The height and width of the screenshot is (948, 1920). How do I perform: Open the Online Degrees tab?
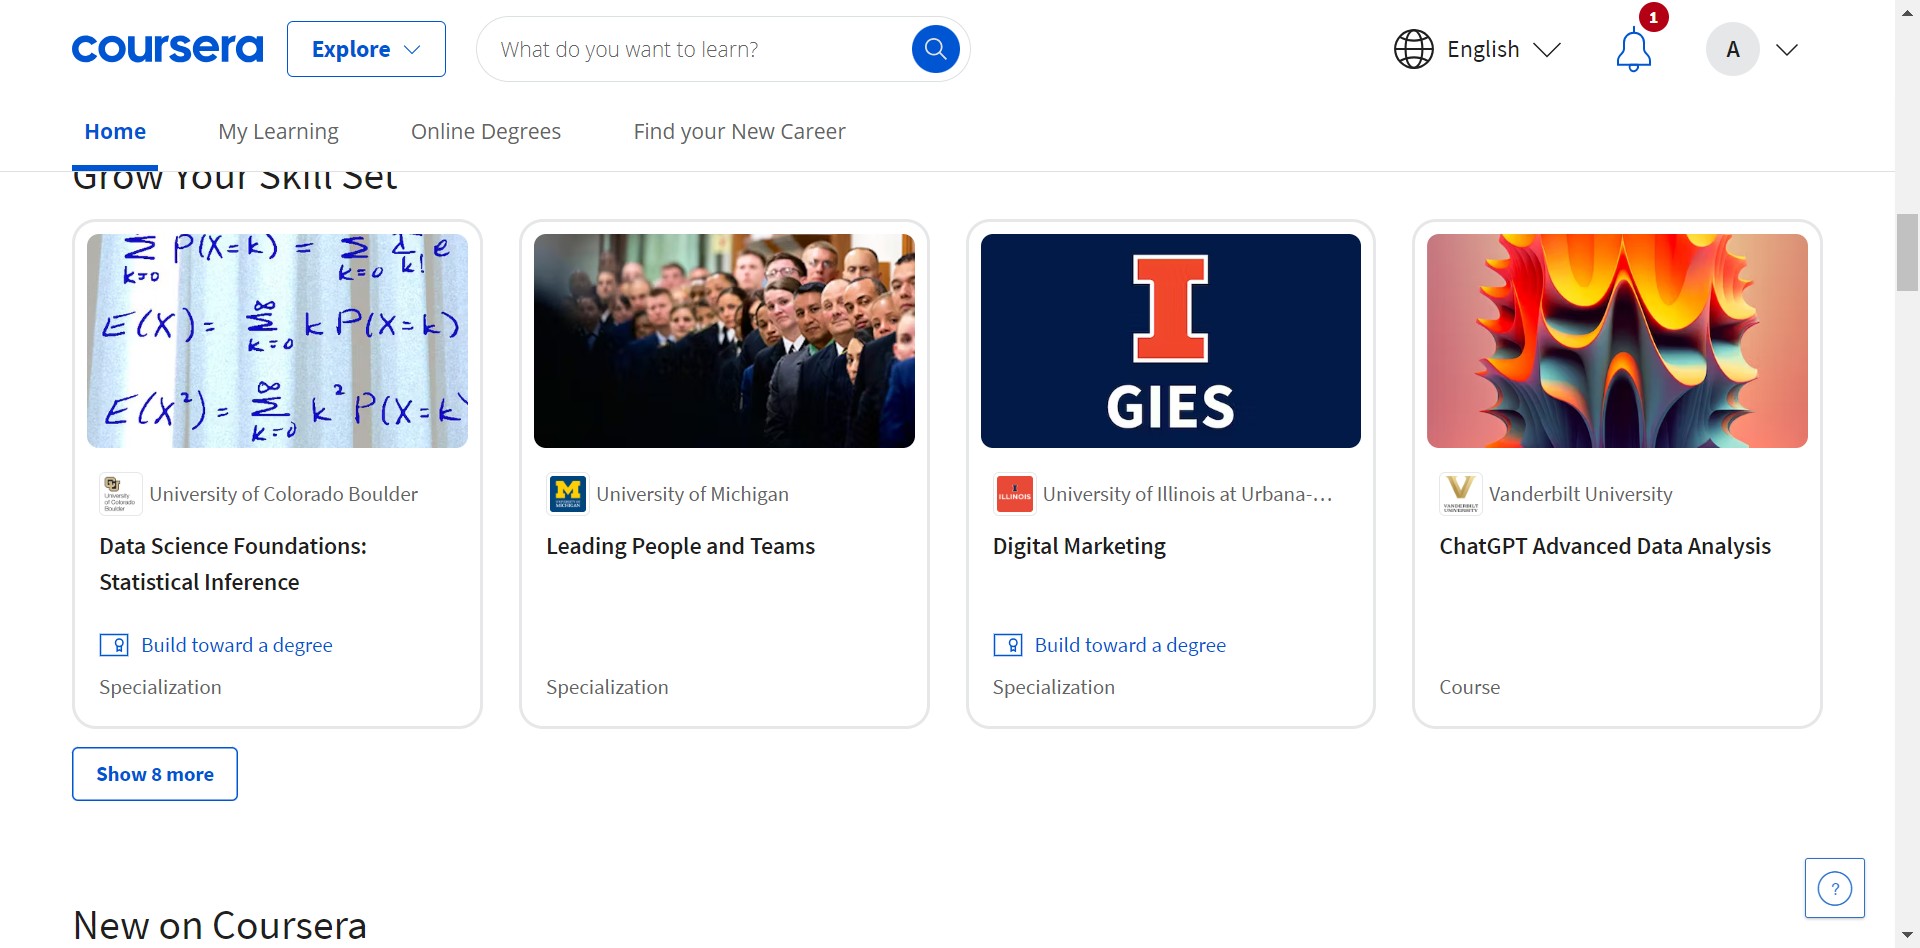click(486, 132)
